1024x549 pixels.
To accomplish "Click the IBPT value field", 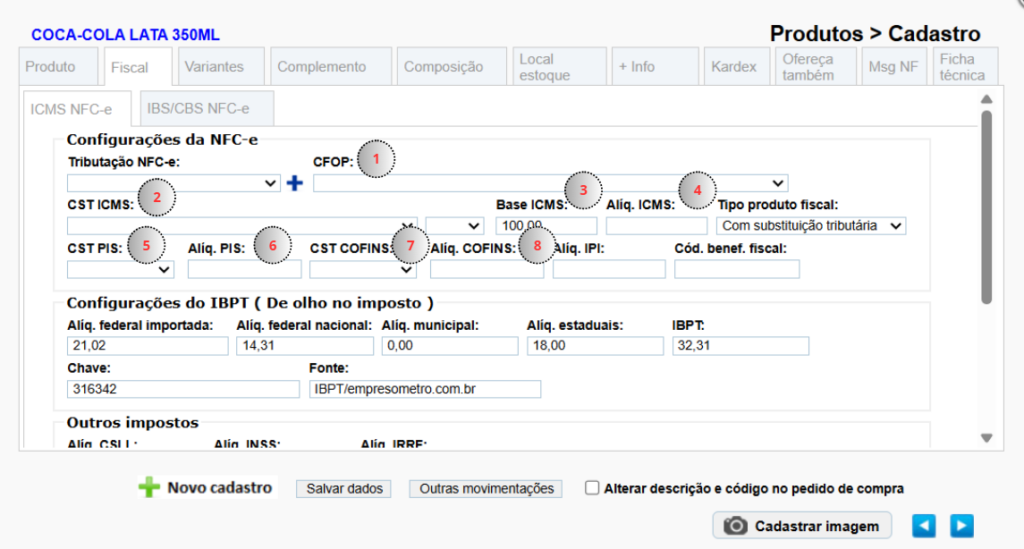I will [741, 346].
